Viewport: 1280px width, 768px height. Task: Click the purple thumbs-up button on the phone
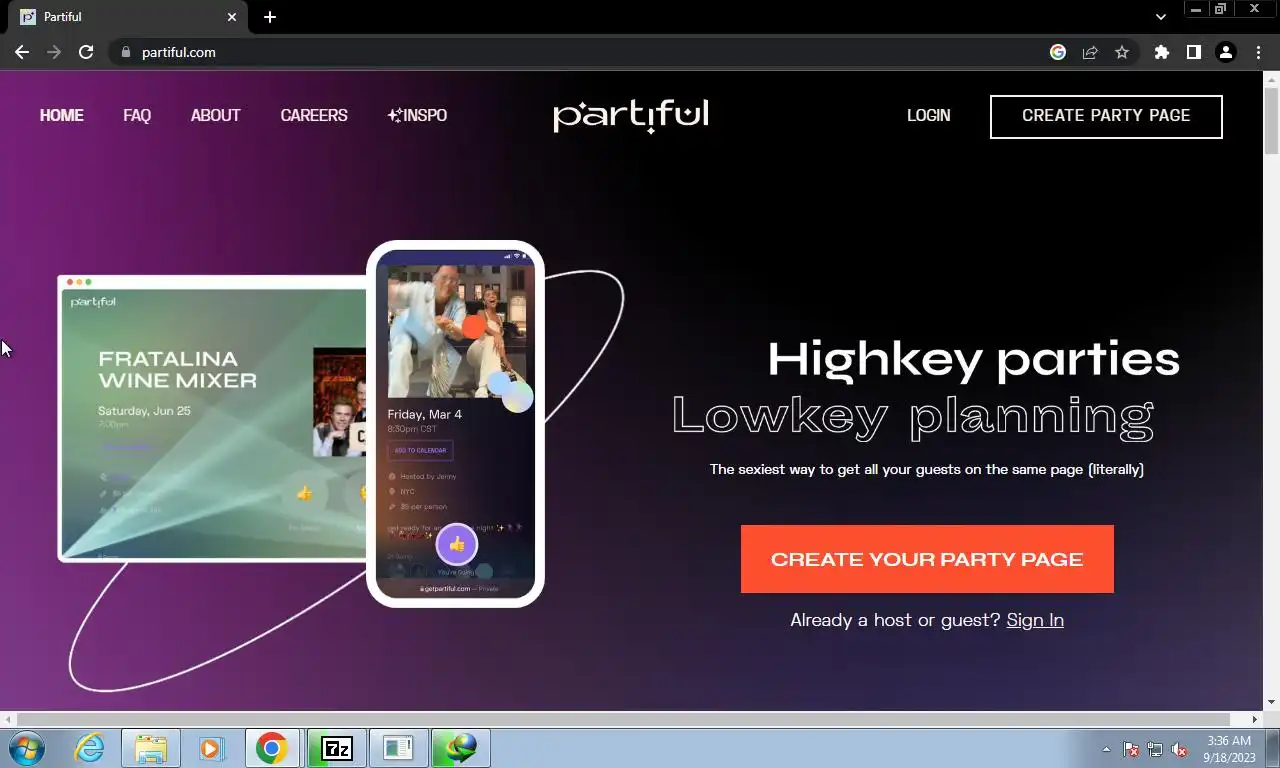point(457,544)
